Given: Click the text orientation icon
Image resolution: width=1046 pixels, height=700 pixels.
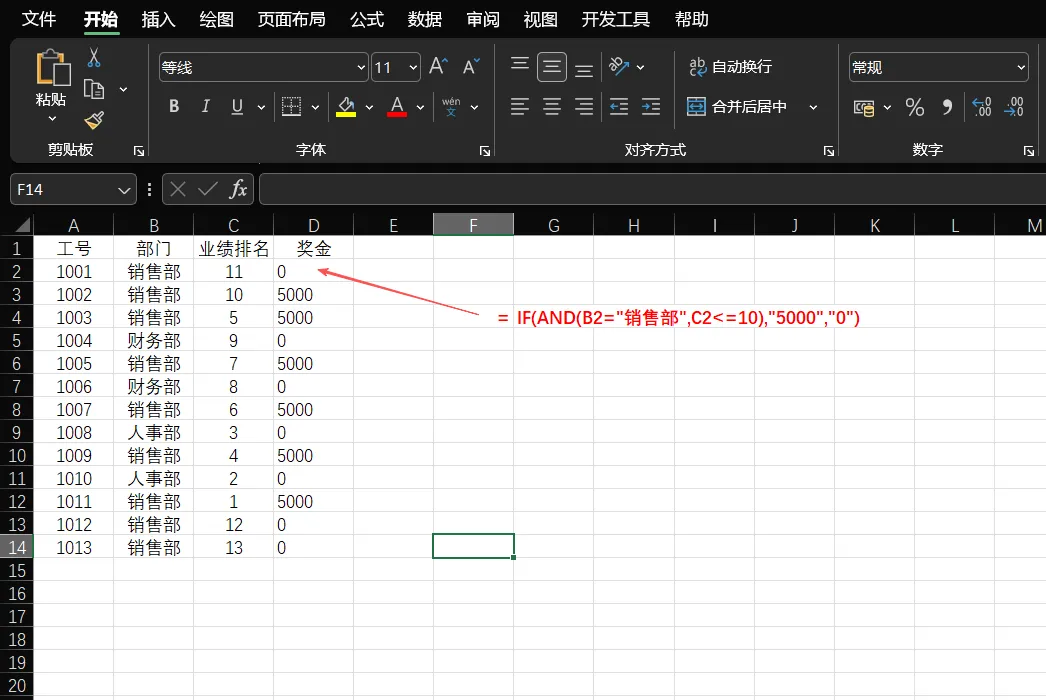Looking at the screenshot, I should [x=619, y=66].
